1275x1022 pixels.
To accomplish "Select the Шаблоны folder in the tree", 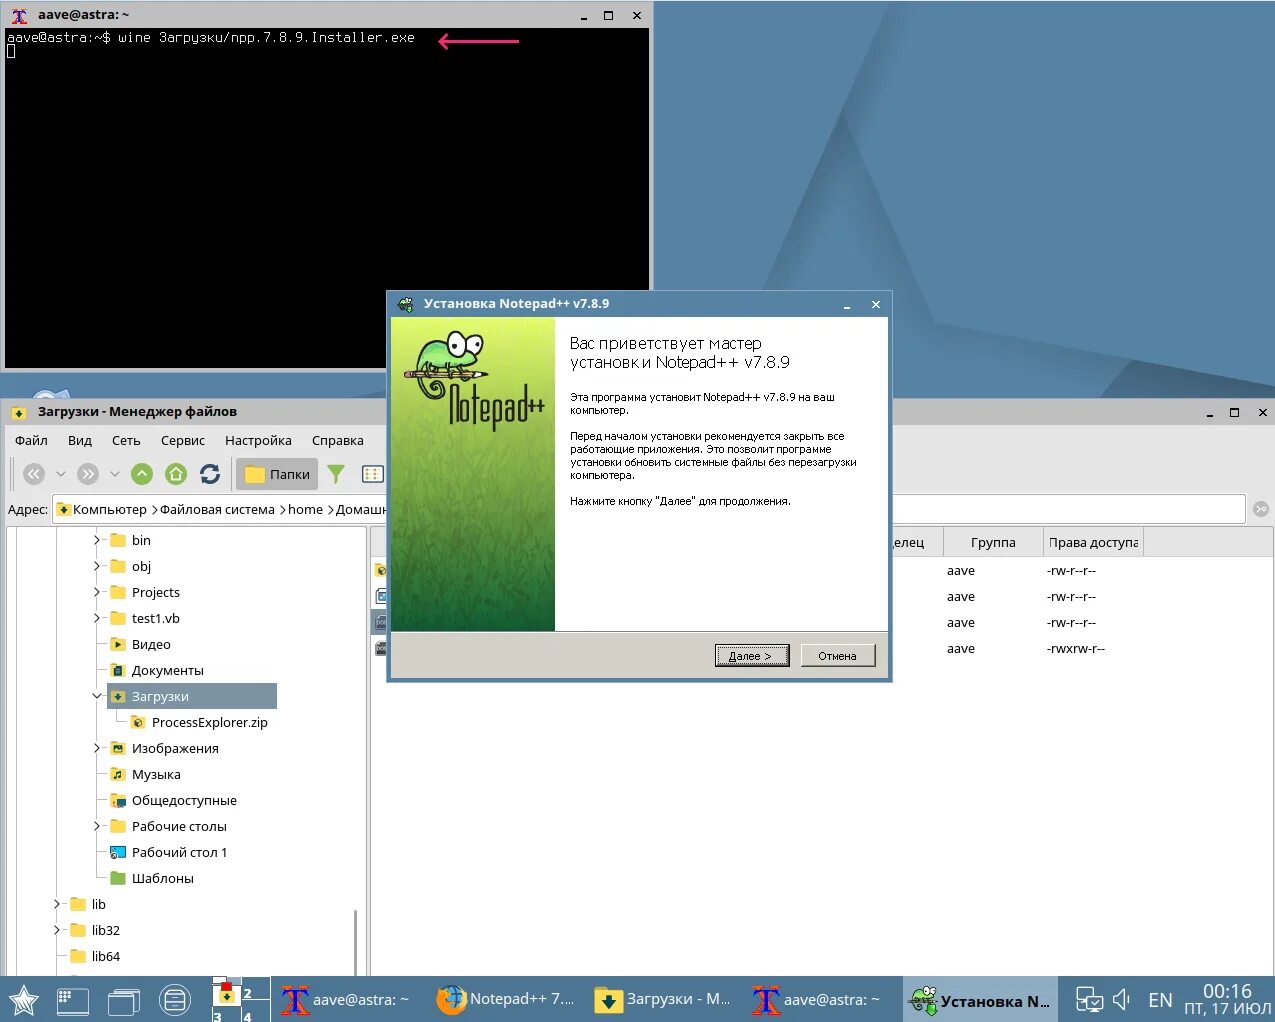I will (x=151, y=878).
